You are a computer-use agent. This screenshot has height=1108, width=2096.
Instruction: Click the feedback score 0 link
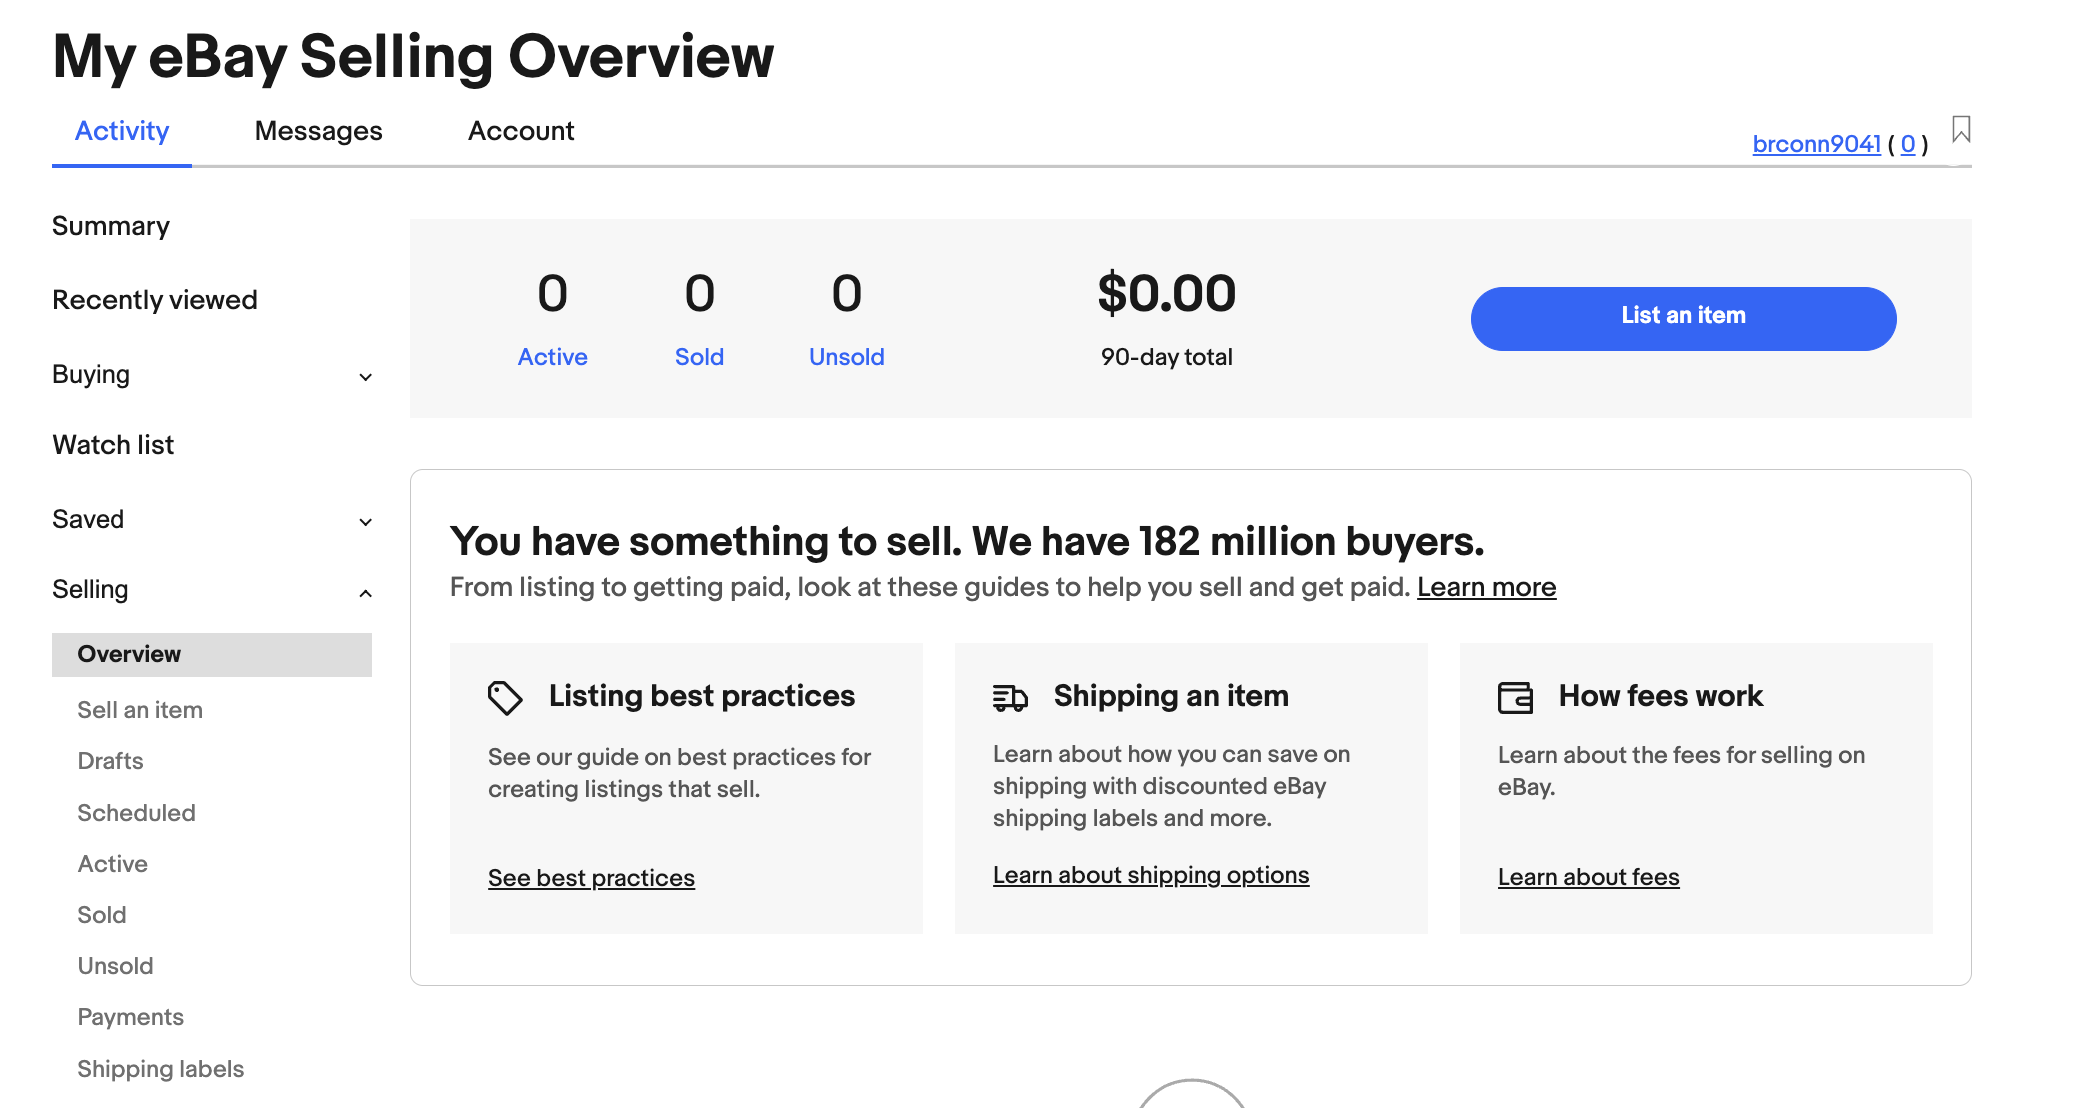coord(1908,144)
